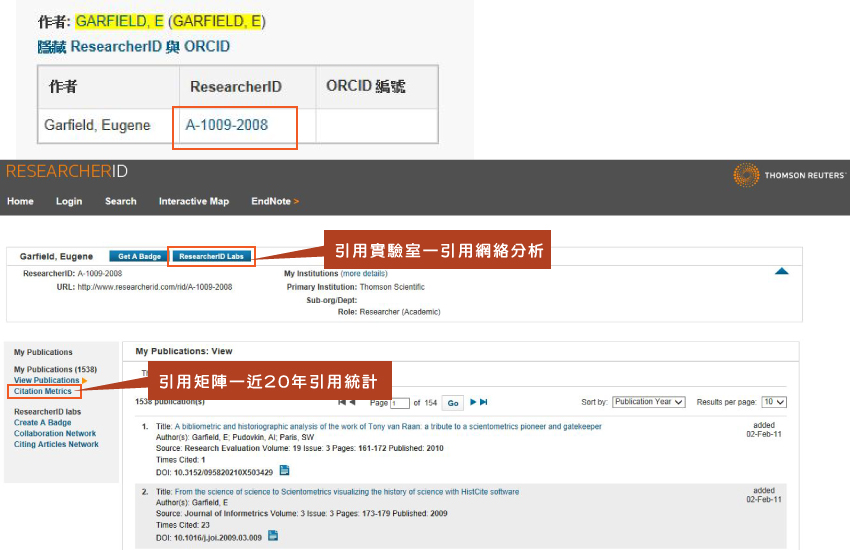The height and width of the screenshot is (550, 850).
Task: Jump to last results page
Action: tap(484, 402)
